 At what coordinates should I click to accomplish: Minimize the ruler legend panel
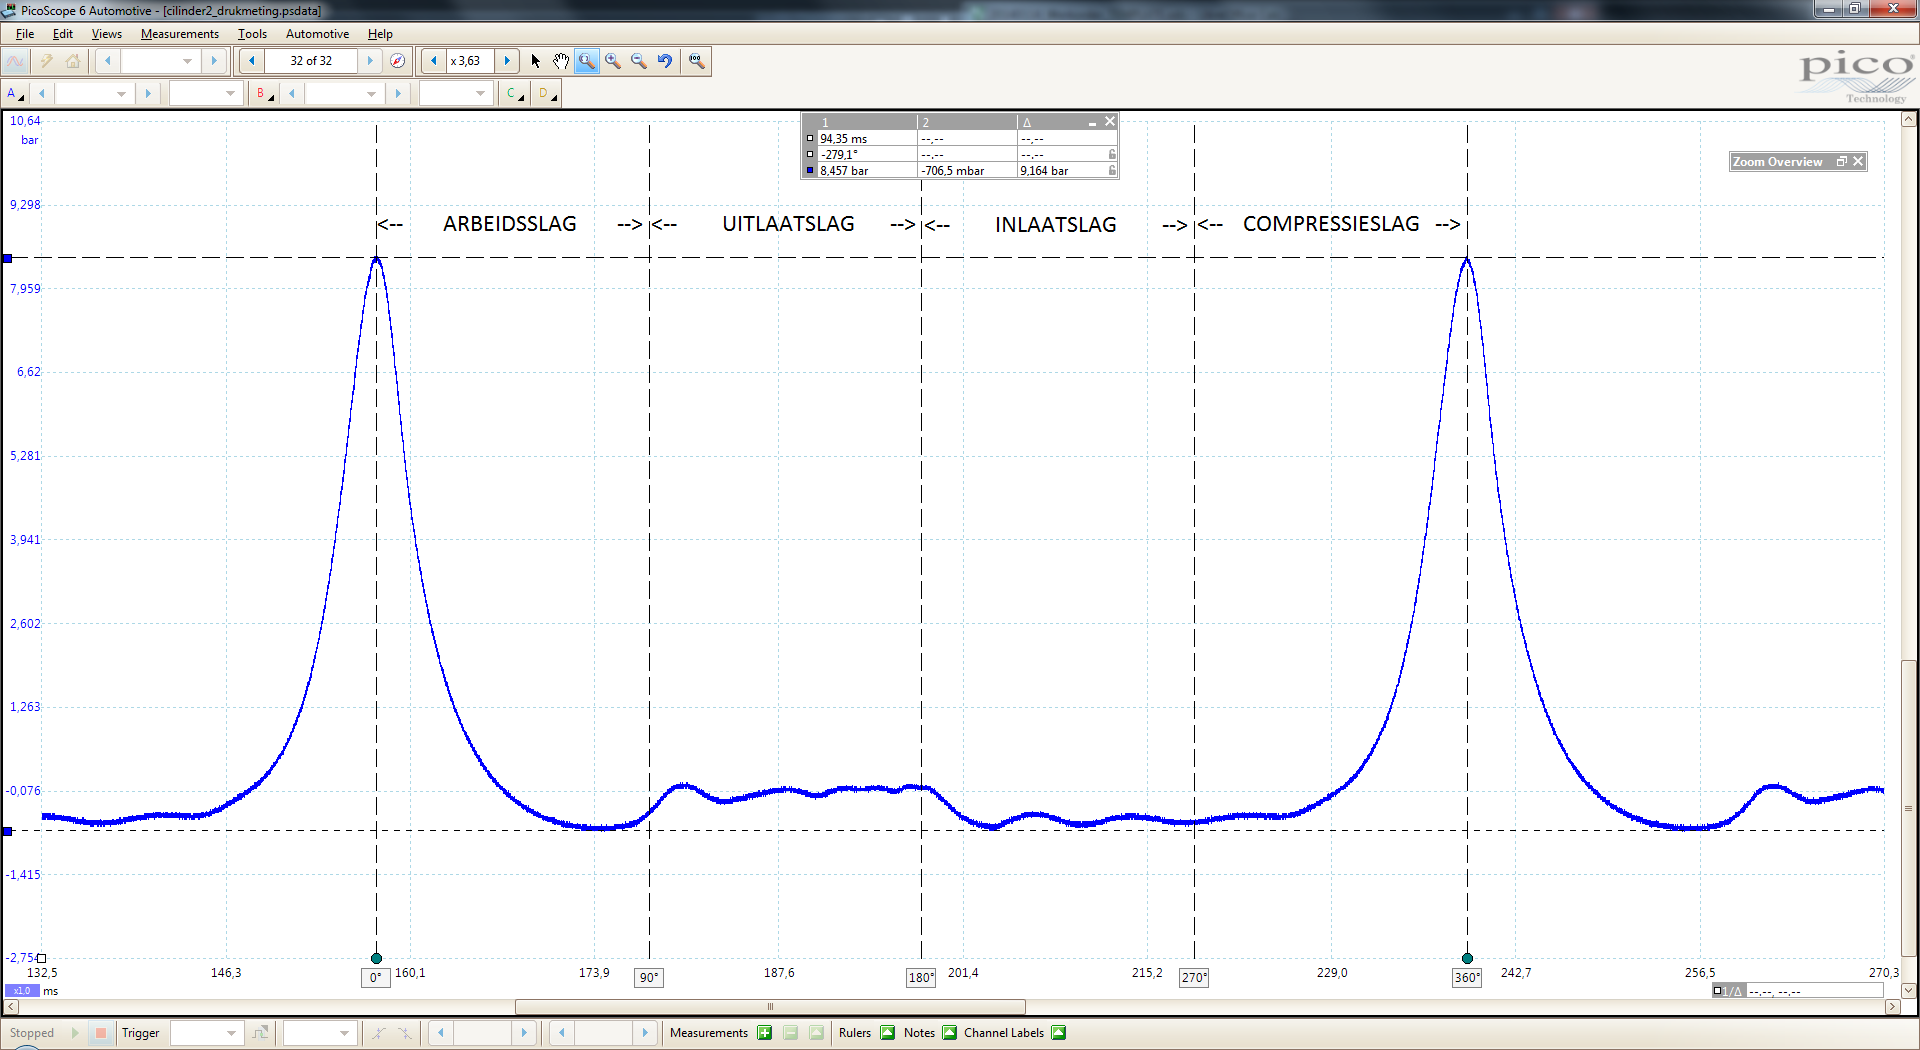[x=1092, y=122]
